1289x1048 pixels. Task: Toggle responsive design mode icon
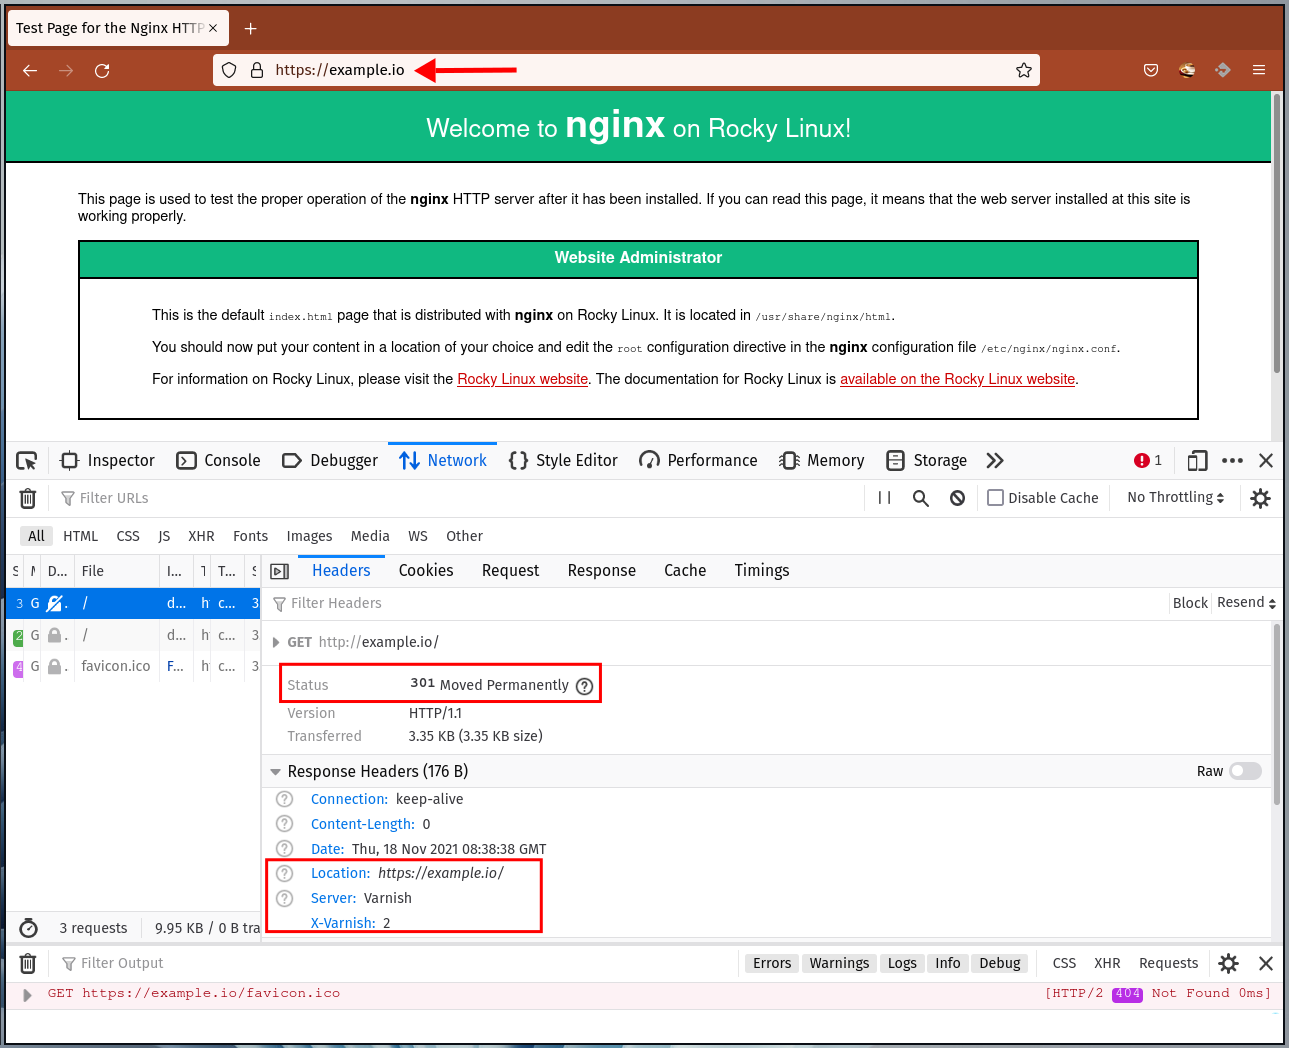pos(1197,461)
